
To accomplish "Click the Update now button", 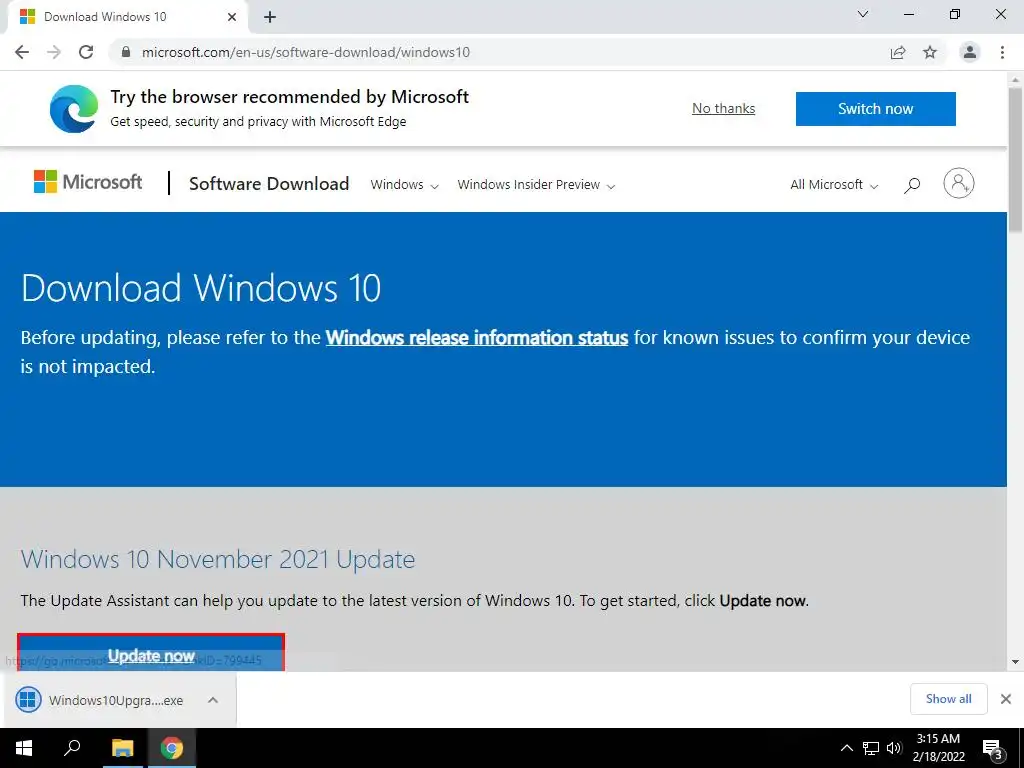I will [151, 652].
